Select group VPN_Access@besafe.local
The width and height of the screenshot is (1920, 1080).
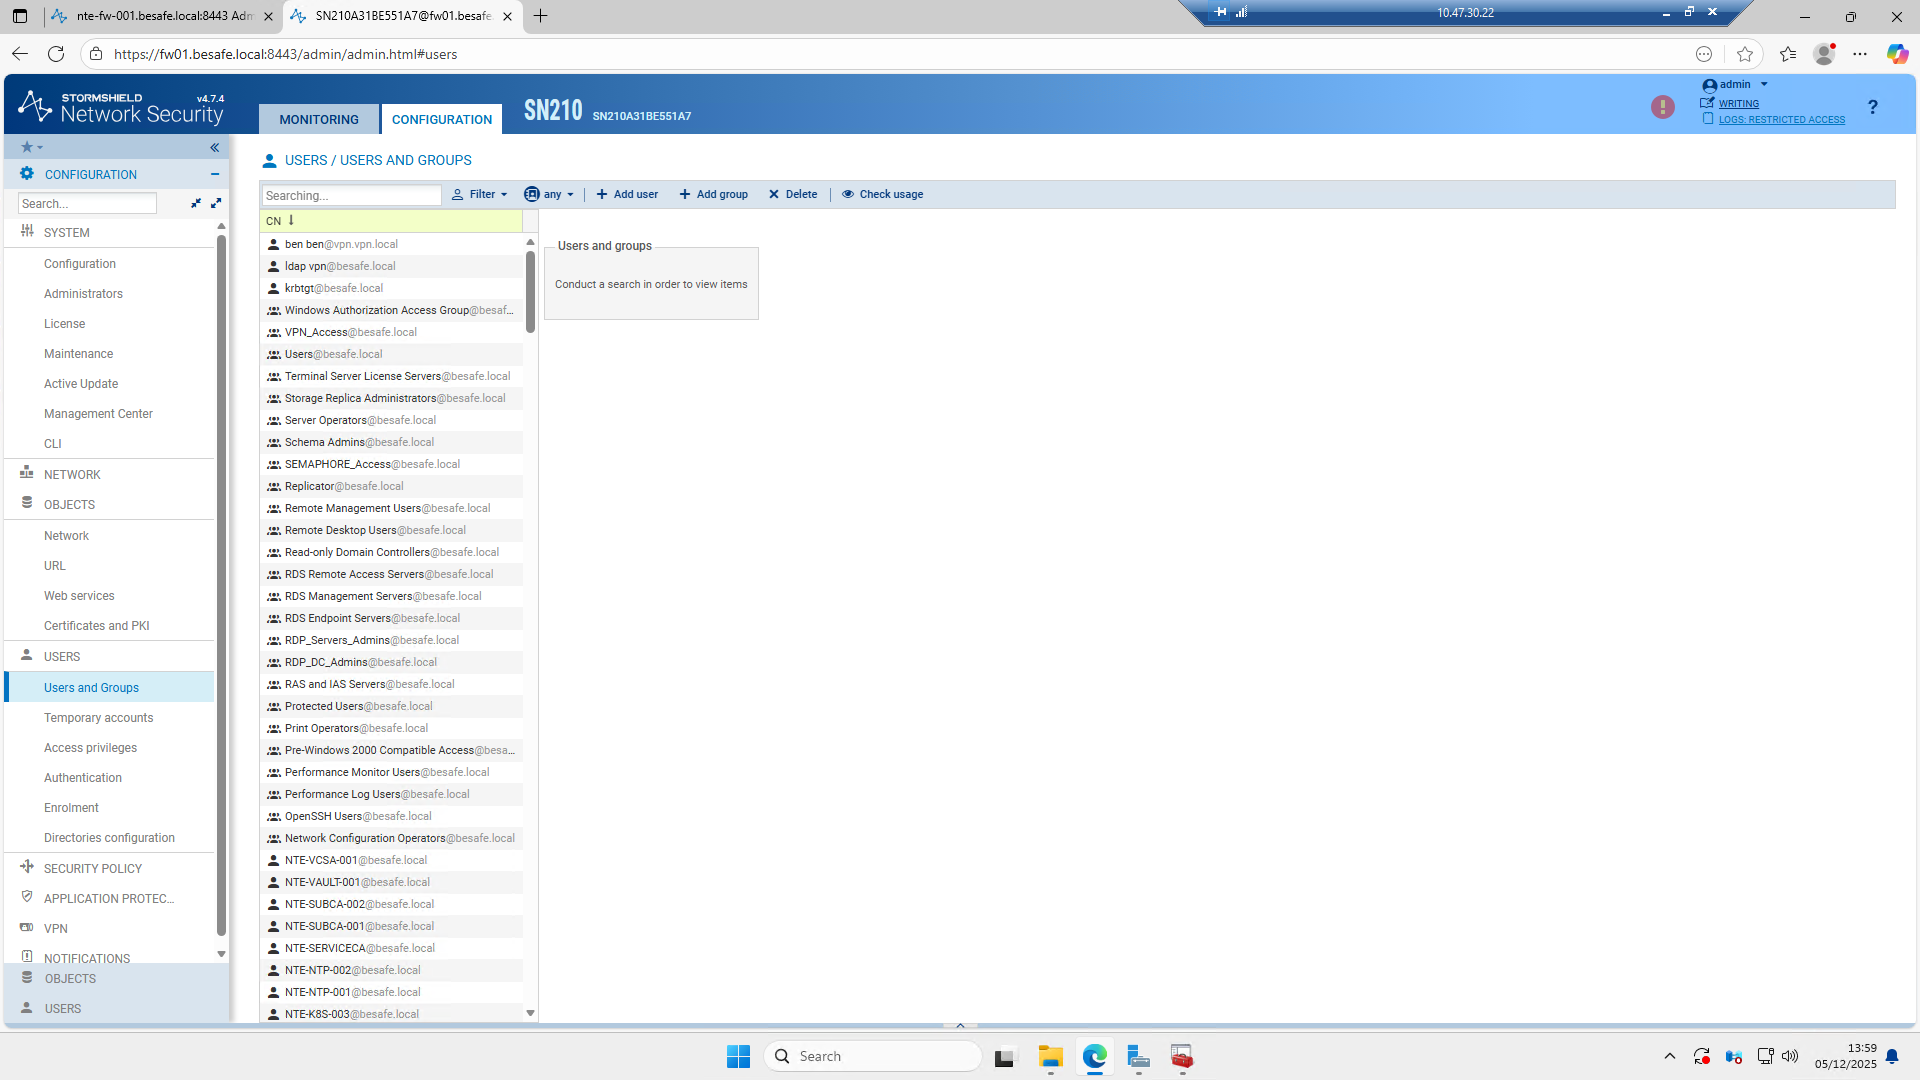(391, 332)
